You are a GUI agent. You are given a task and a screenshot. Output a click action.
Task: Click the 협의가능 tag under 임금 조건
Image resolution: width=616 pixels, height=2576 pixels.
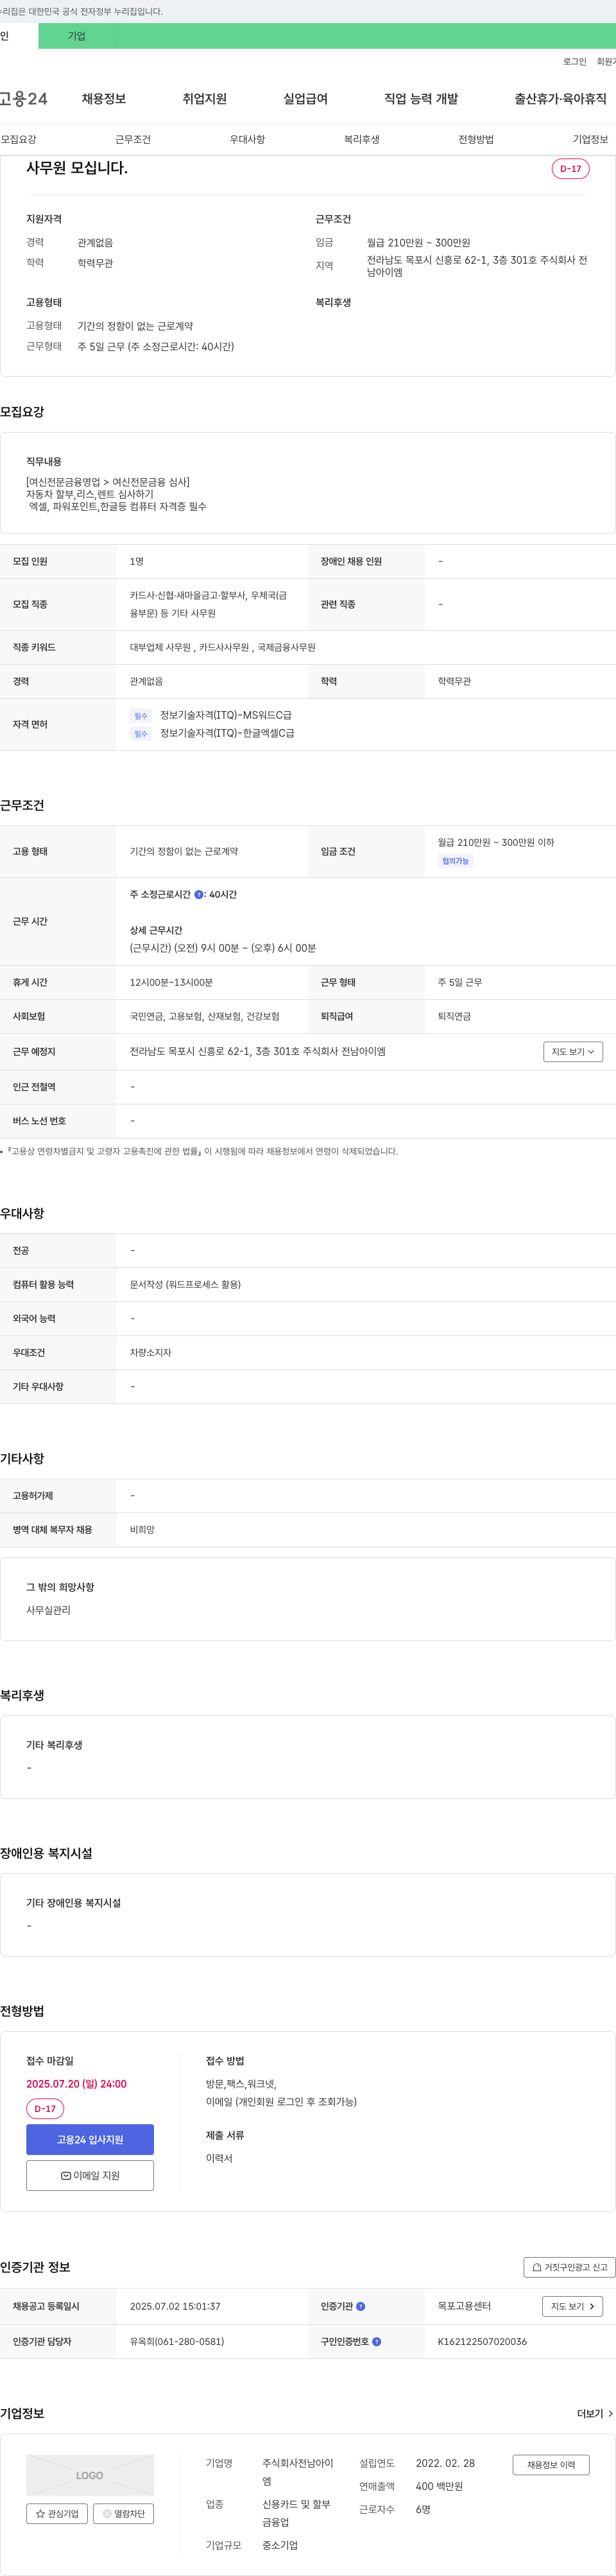[456, 861]
